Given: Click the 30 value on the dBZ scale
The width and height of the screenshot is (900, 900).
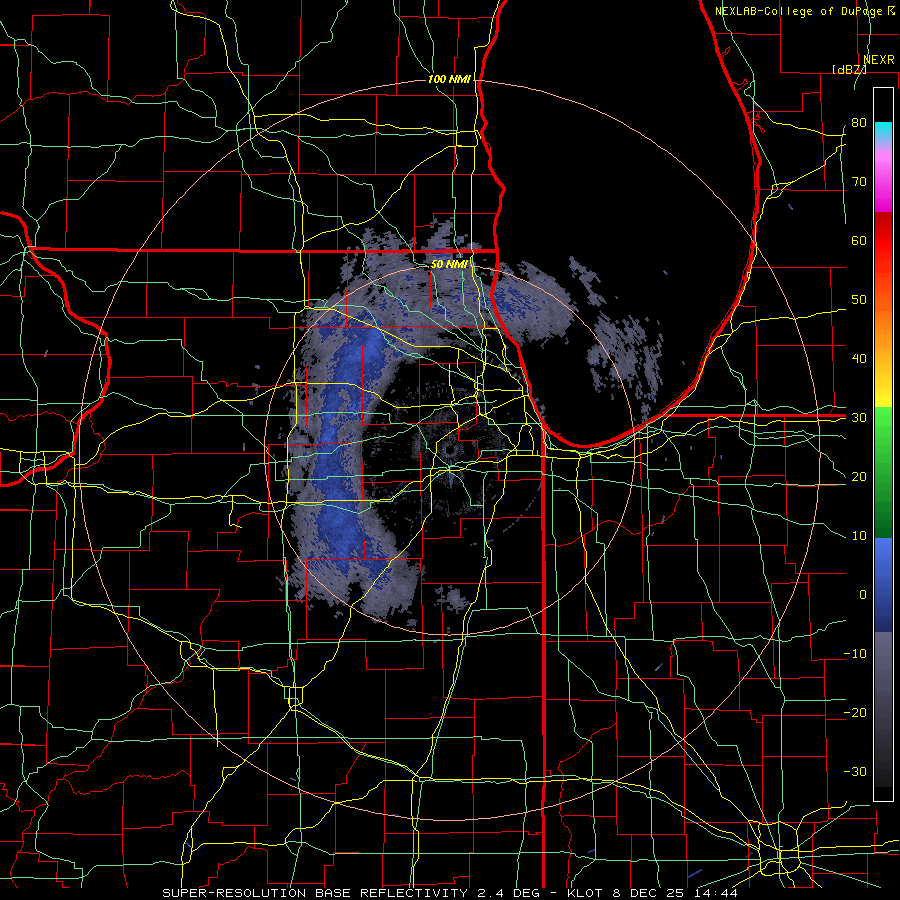Looking at the screenshot, I should coord(859,418).
